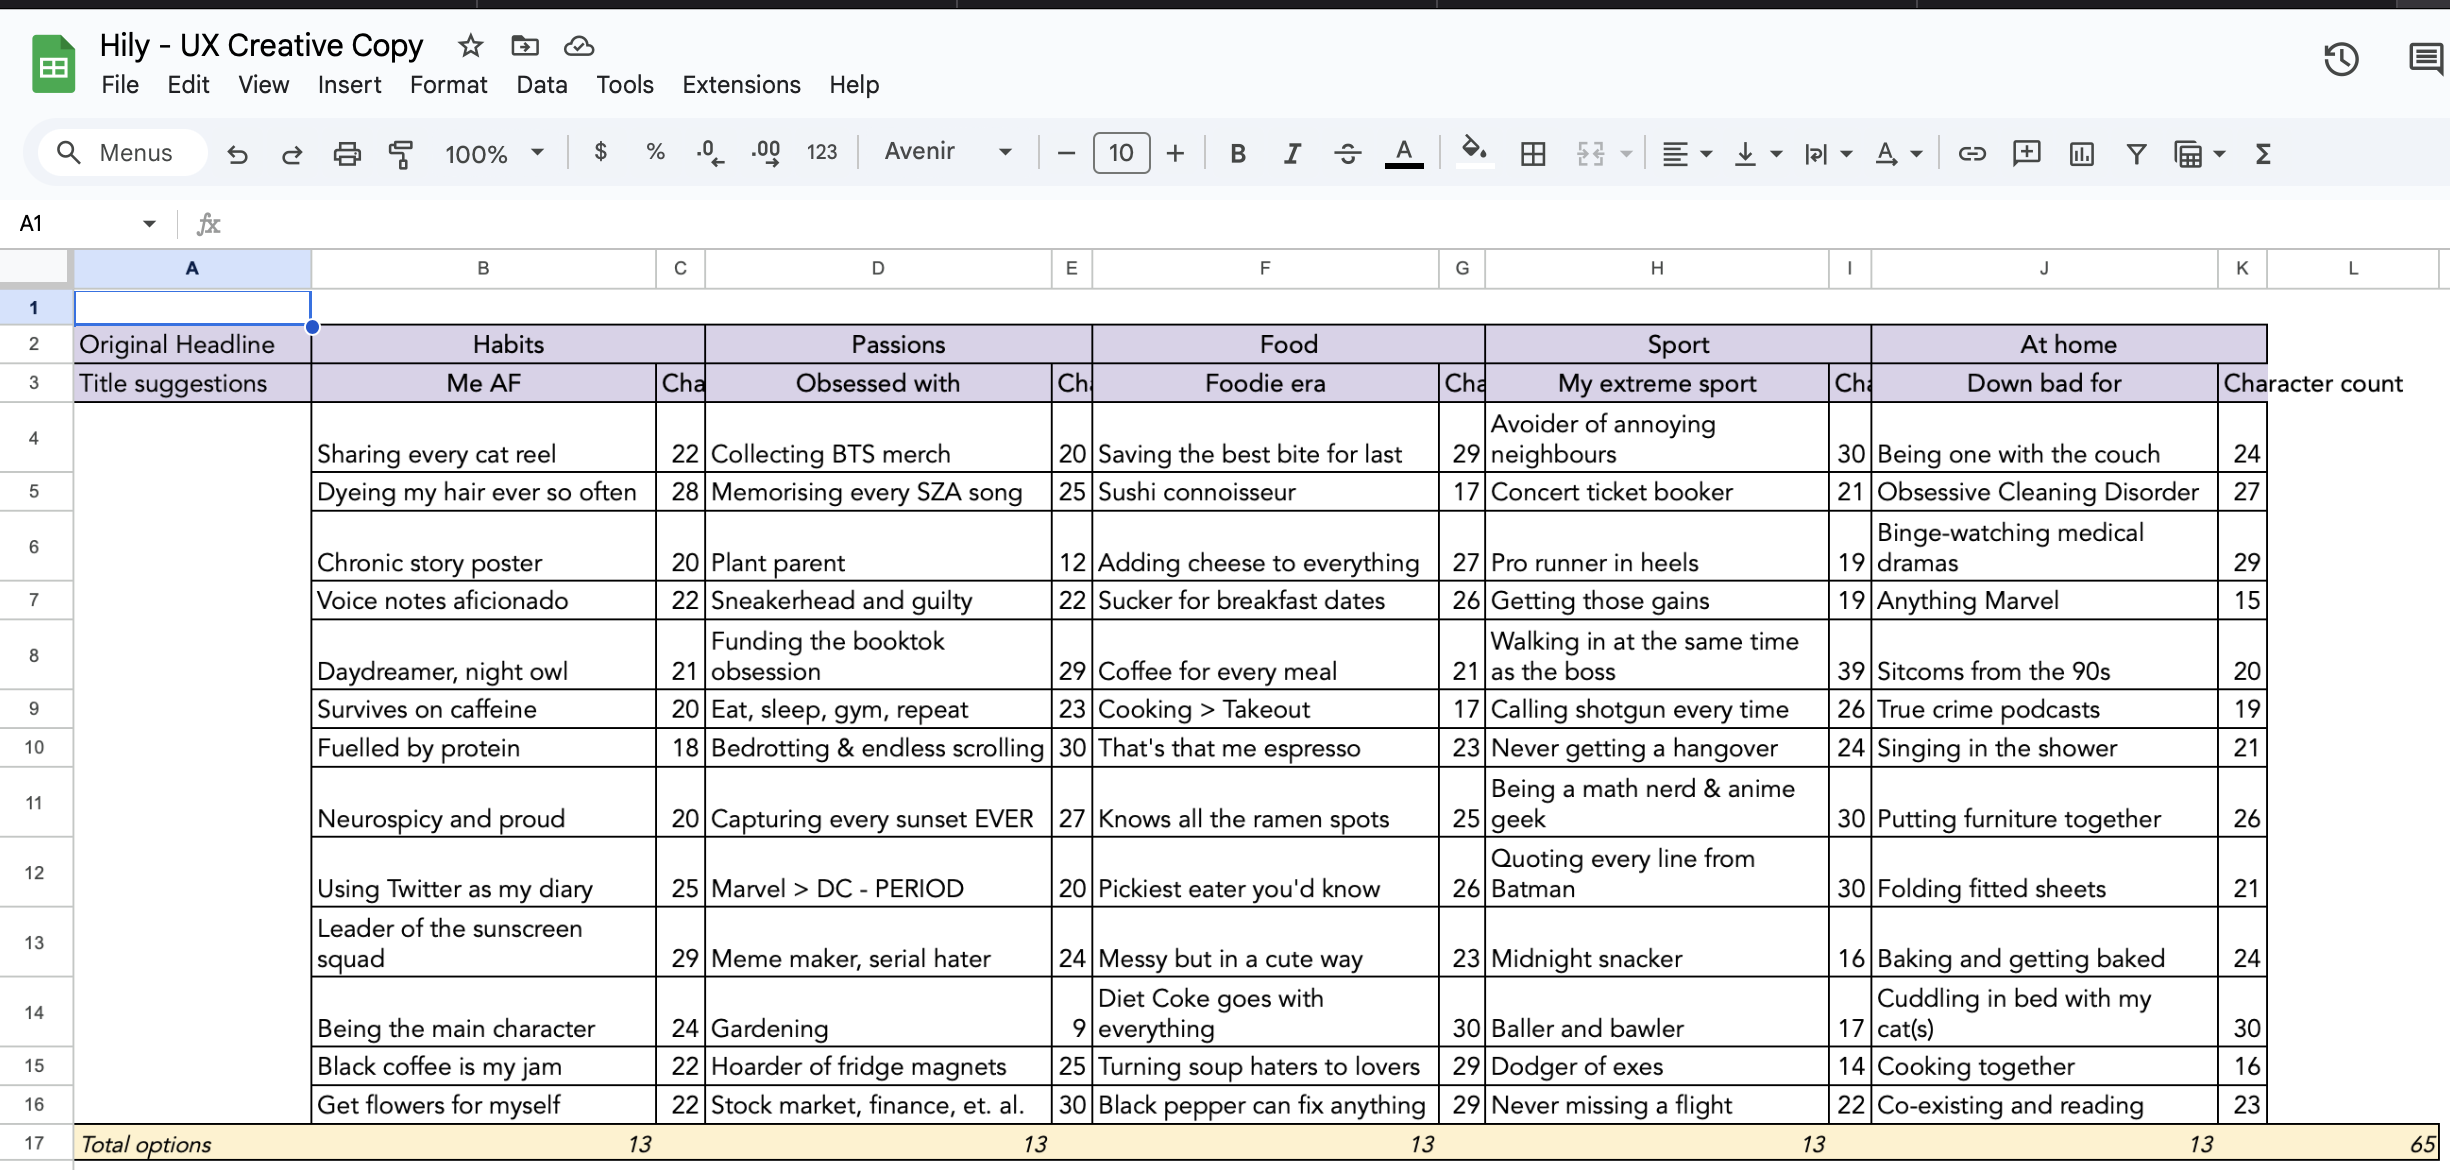
Task: Open the Format menu
Action: tap(448, 85)
